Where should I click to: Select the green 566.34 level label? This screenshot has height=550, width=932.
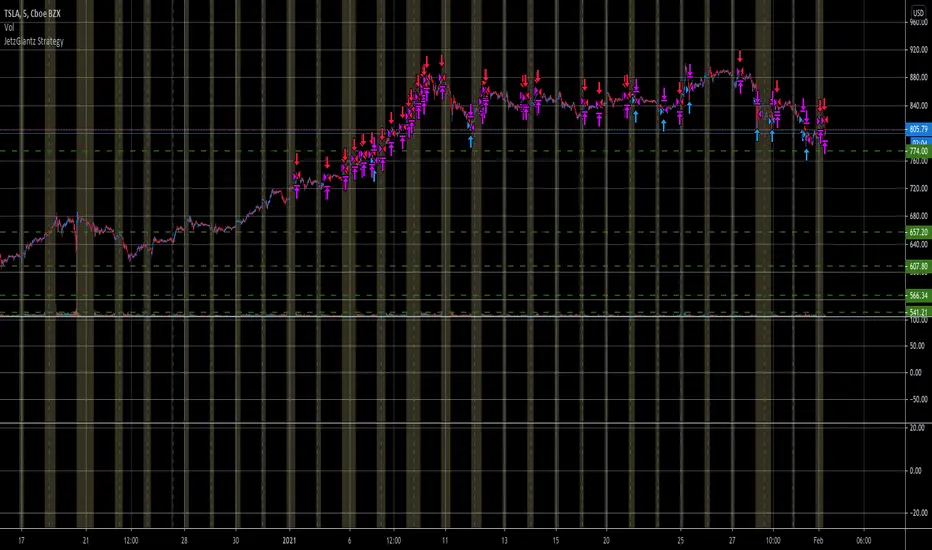pyautogui.click(x=918, y=296)
